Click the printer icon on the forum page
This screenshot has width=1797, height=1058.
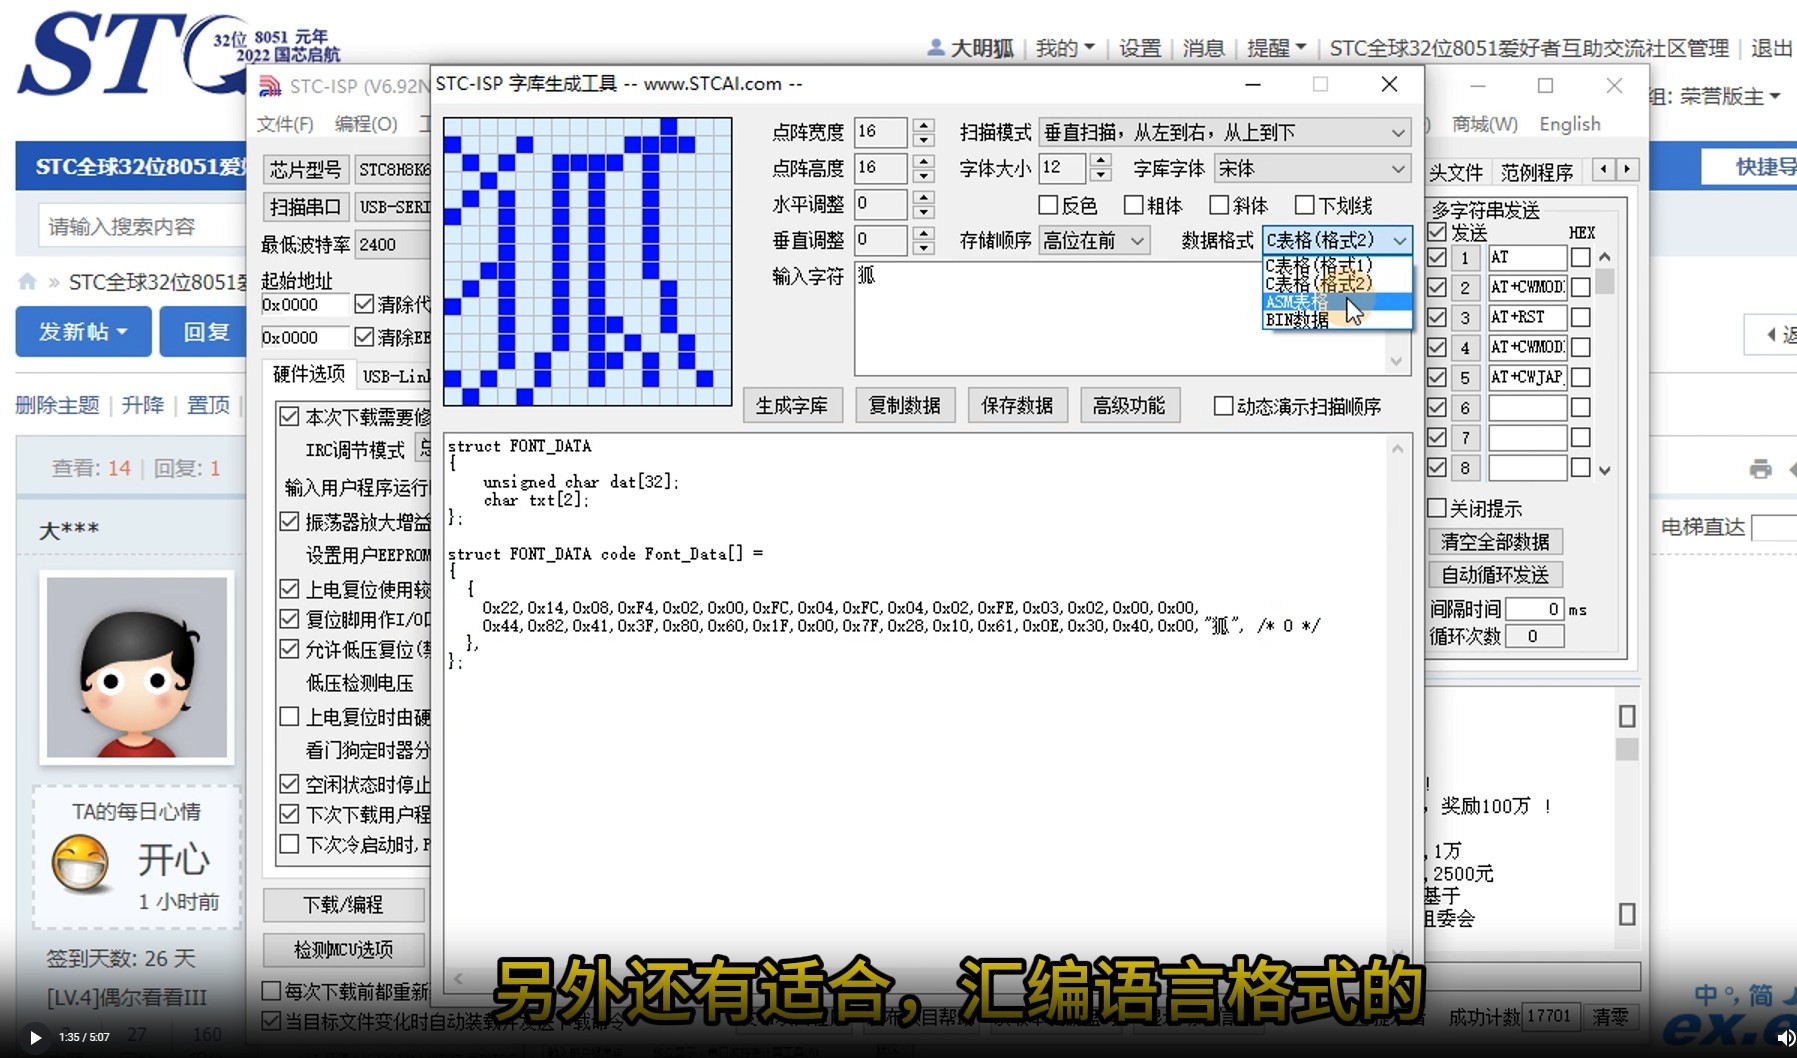(1761, 468)
